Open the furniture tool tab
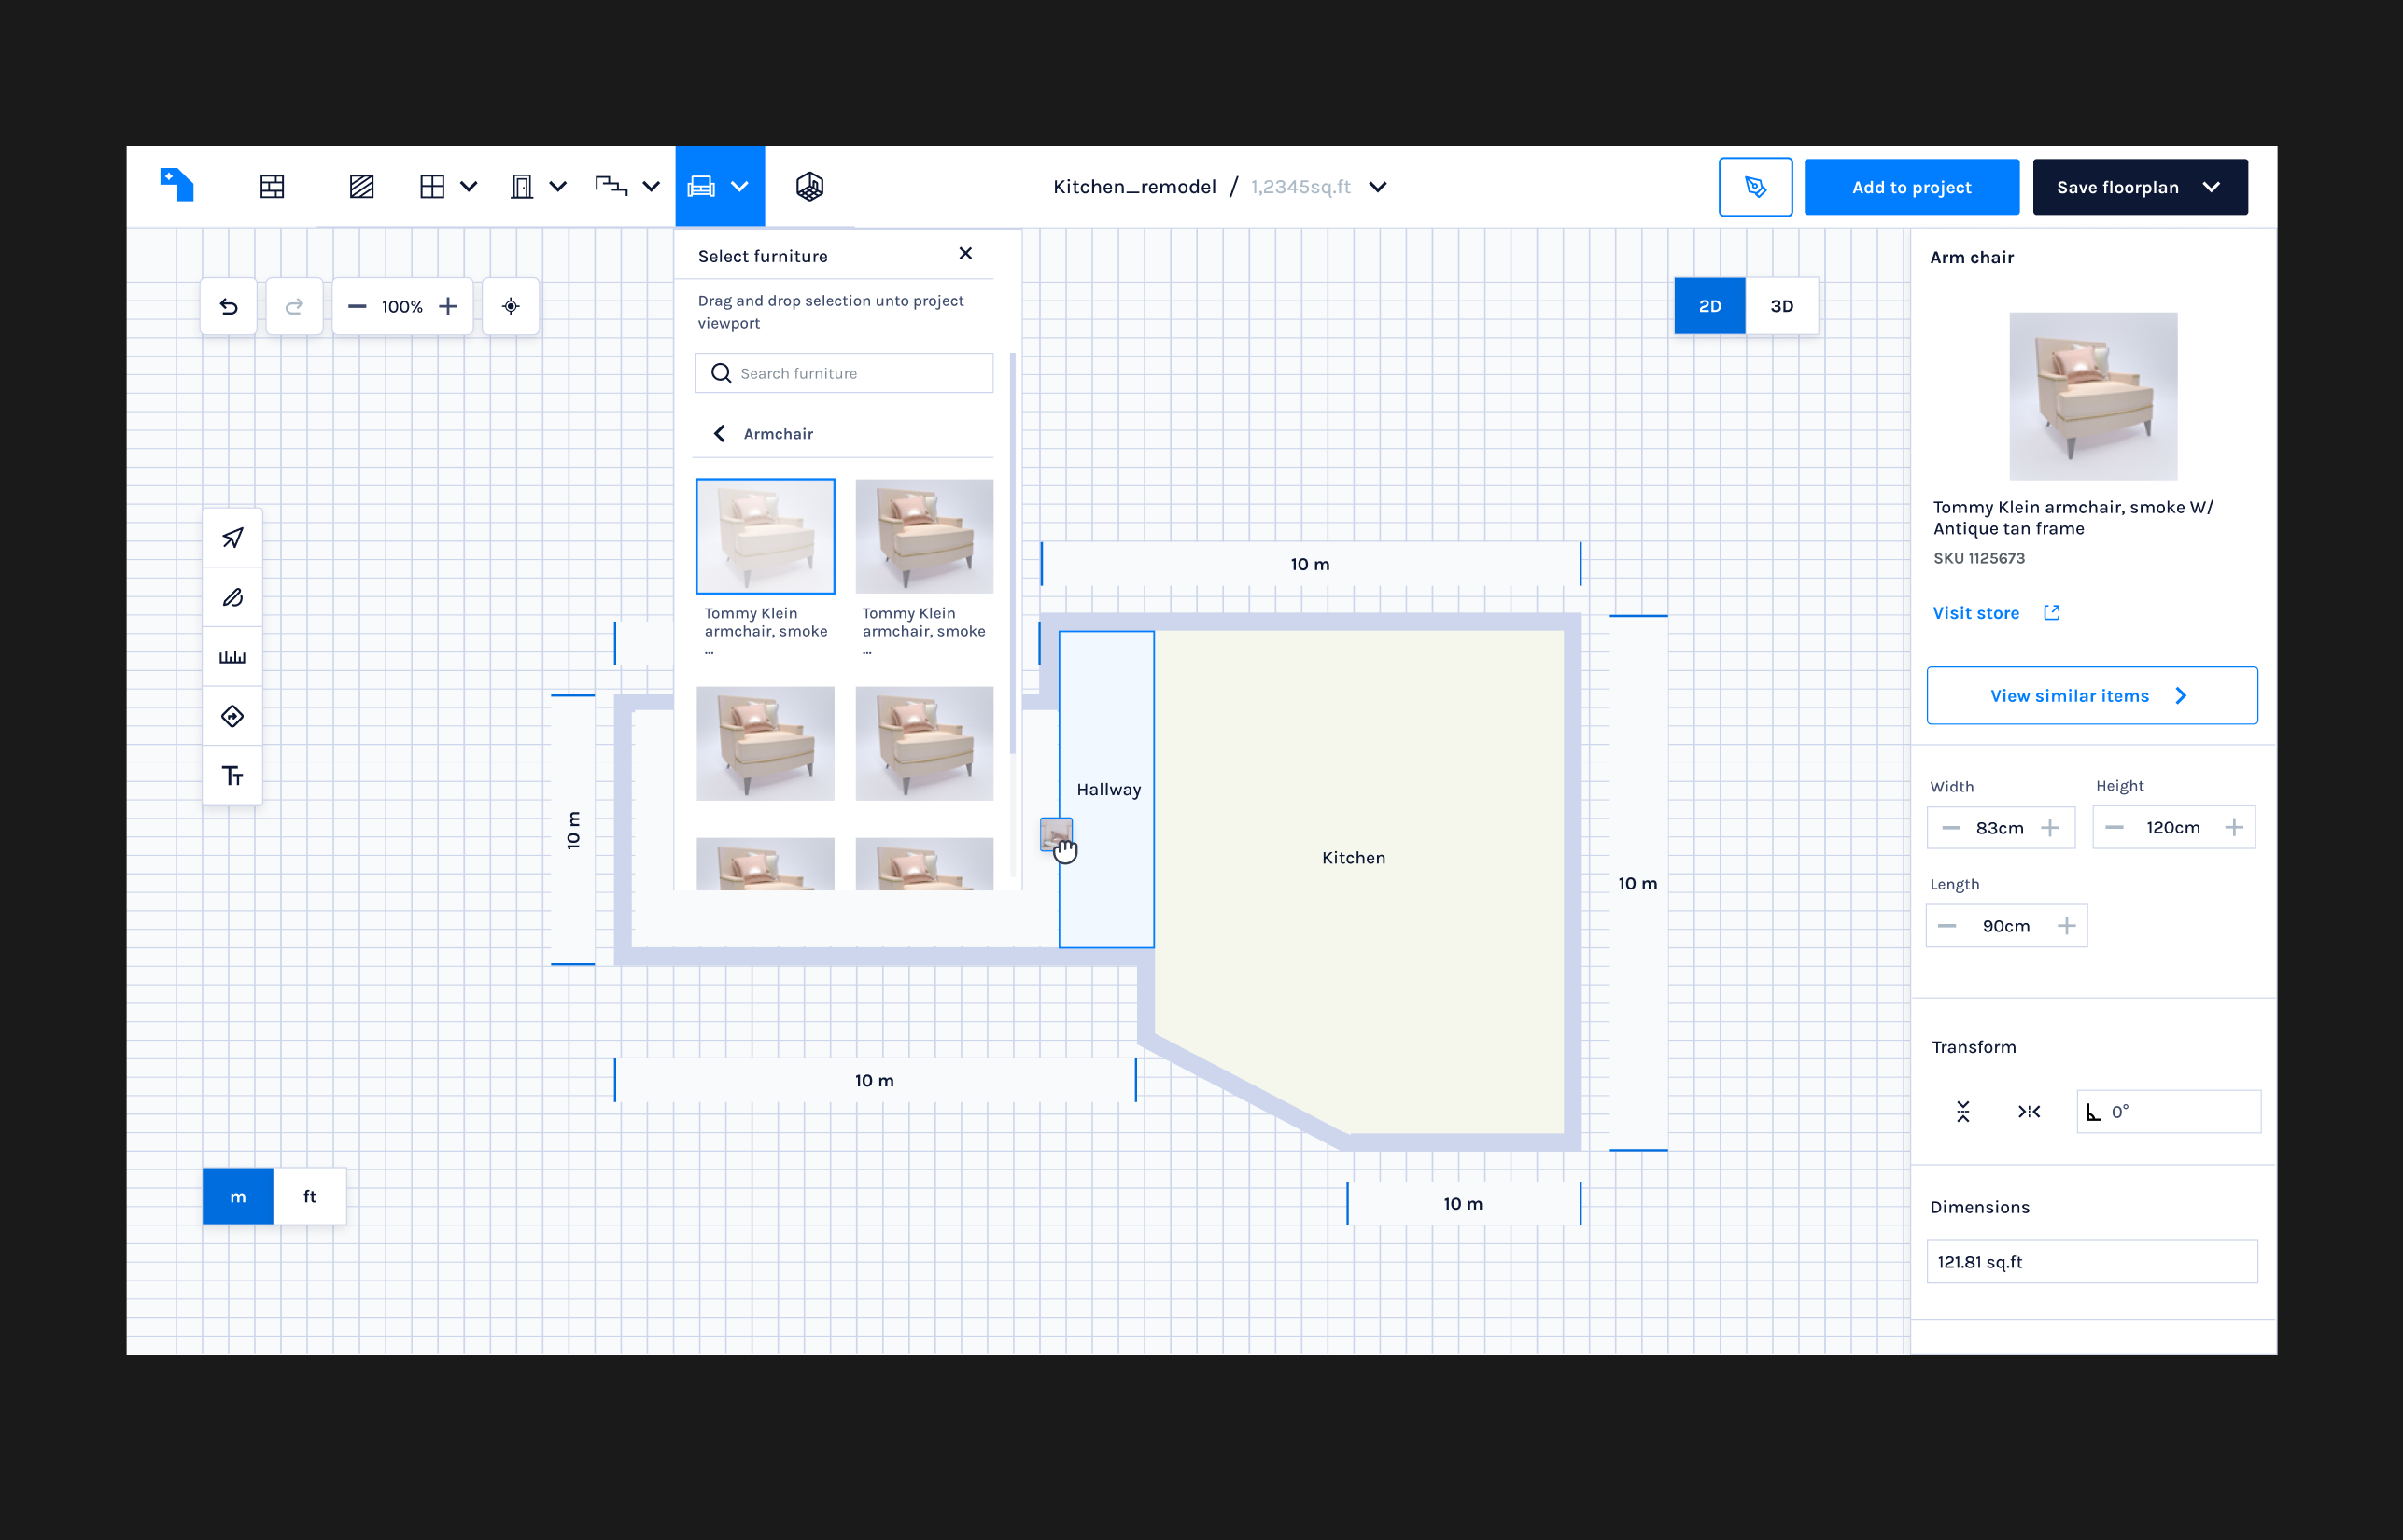 click(x=702, y=187)
